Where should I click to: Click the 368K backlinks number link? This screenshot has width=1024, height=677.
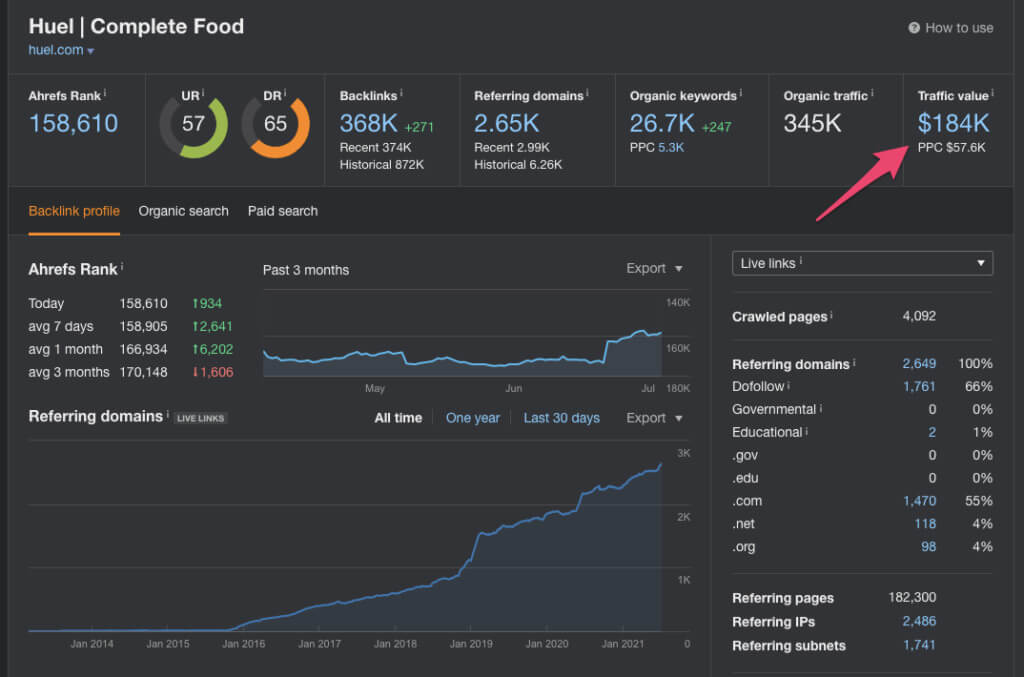pyautogui.click(x=369, y=124)
